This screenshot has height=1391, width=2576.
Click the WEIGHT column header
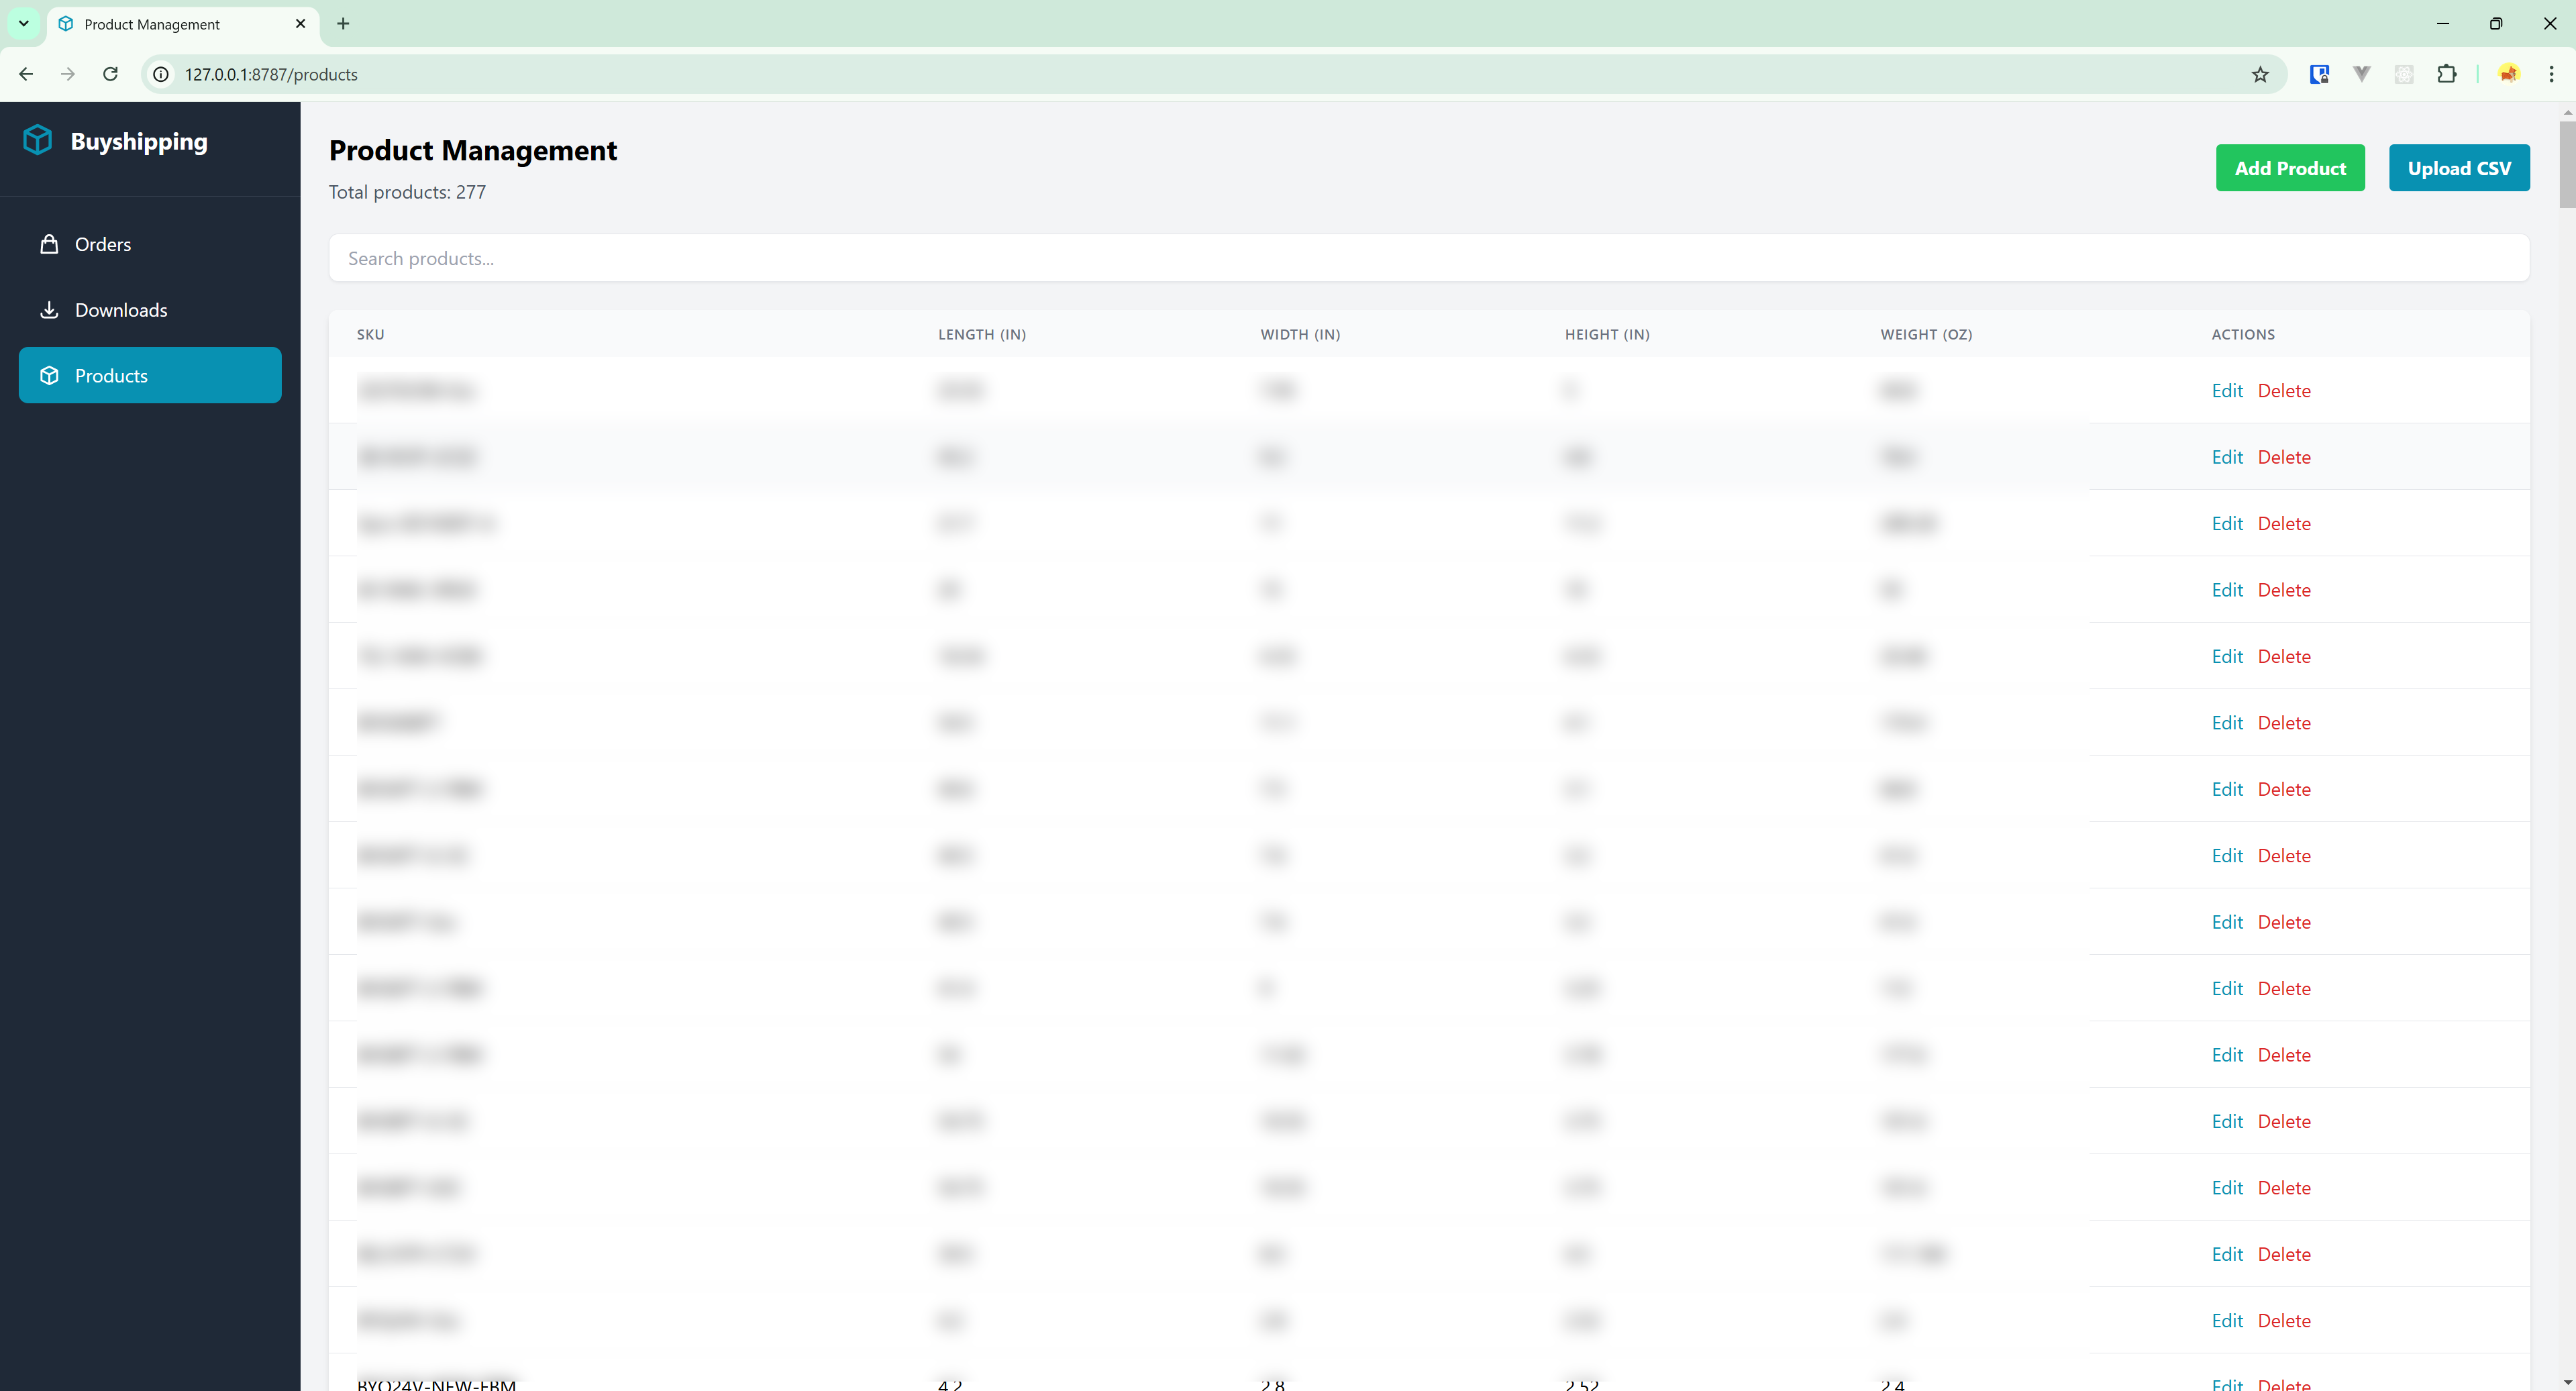[x=1925, y=334]
